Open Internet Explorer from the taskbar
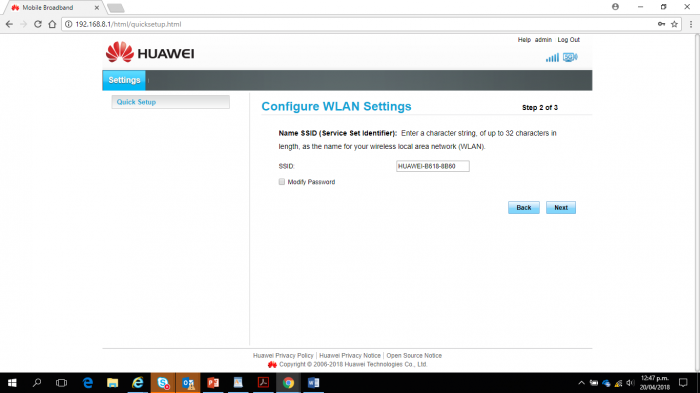700x393 pixels. point(138,383)
